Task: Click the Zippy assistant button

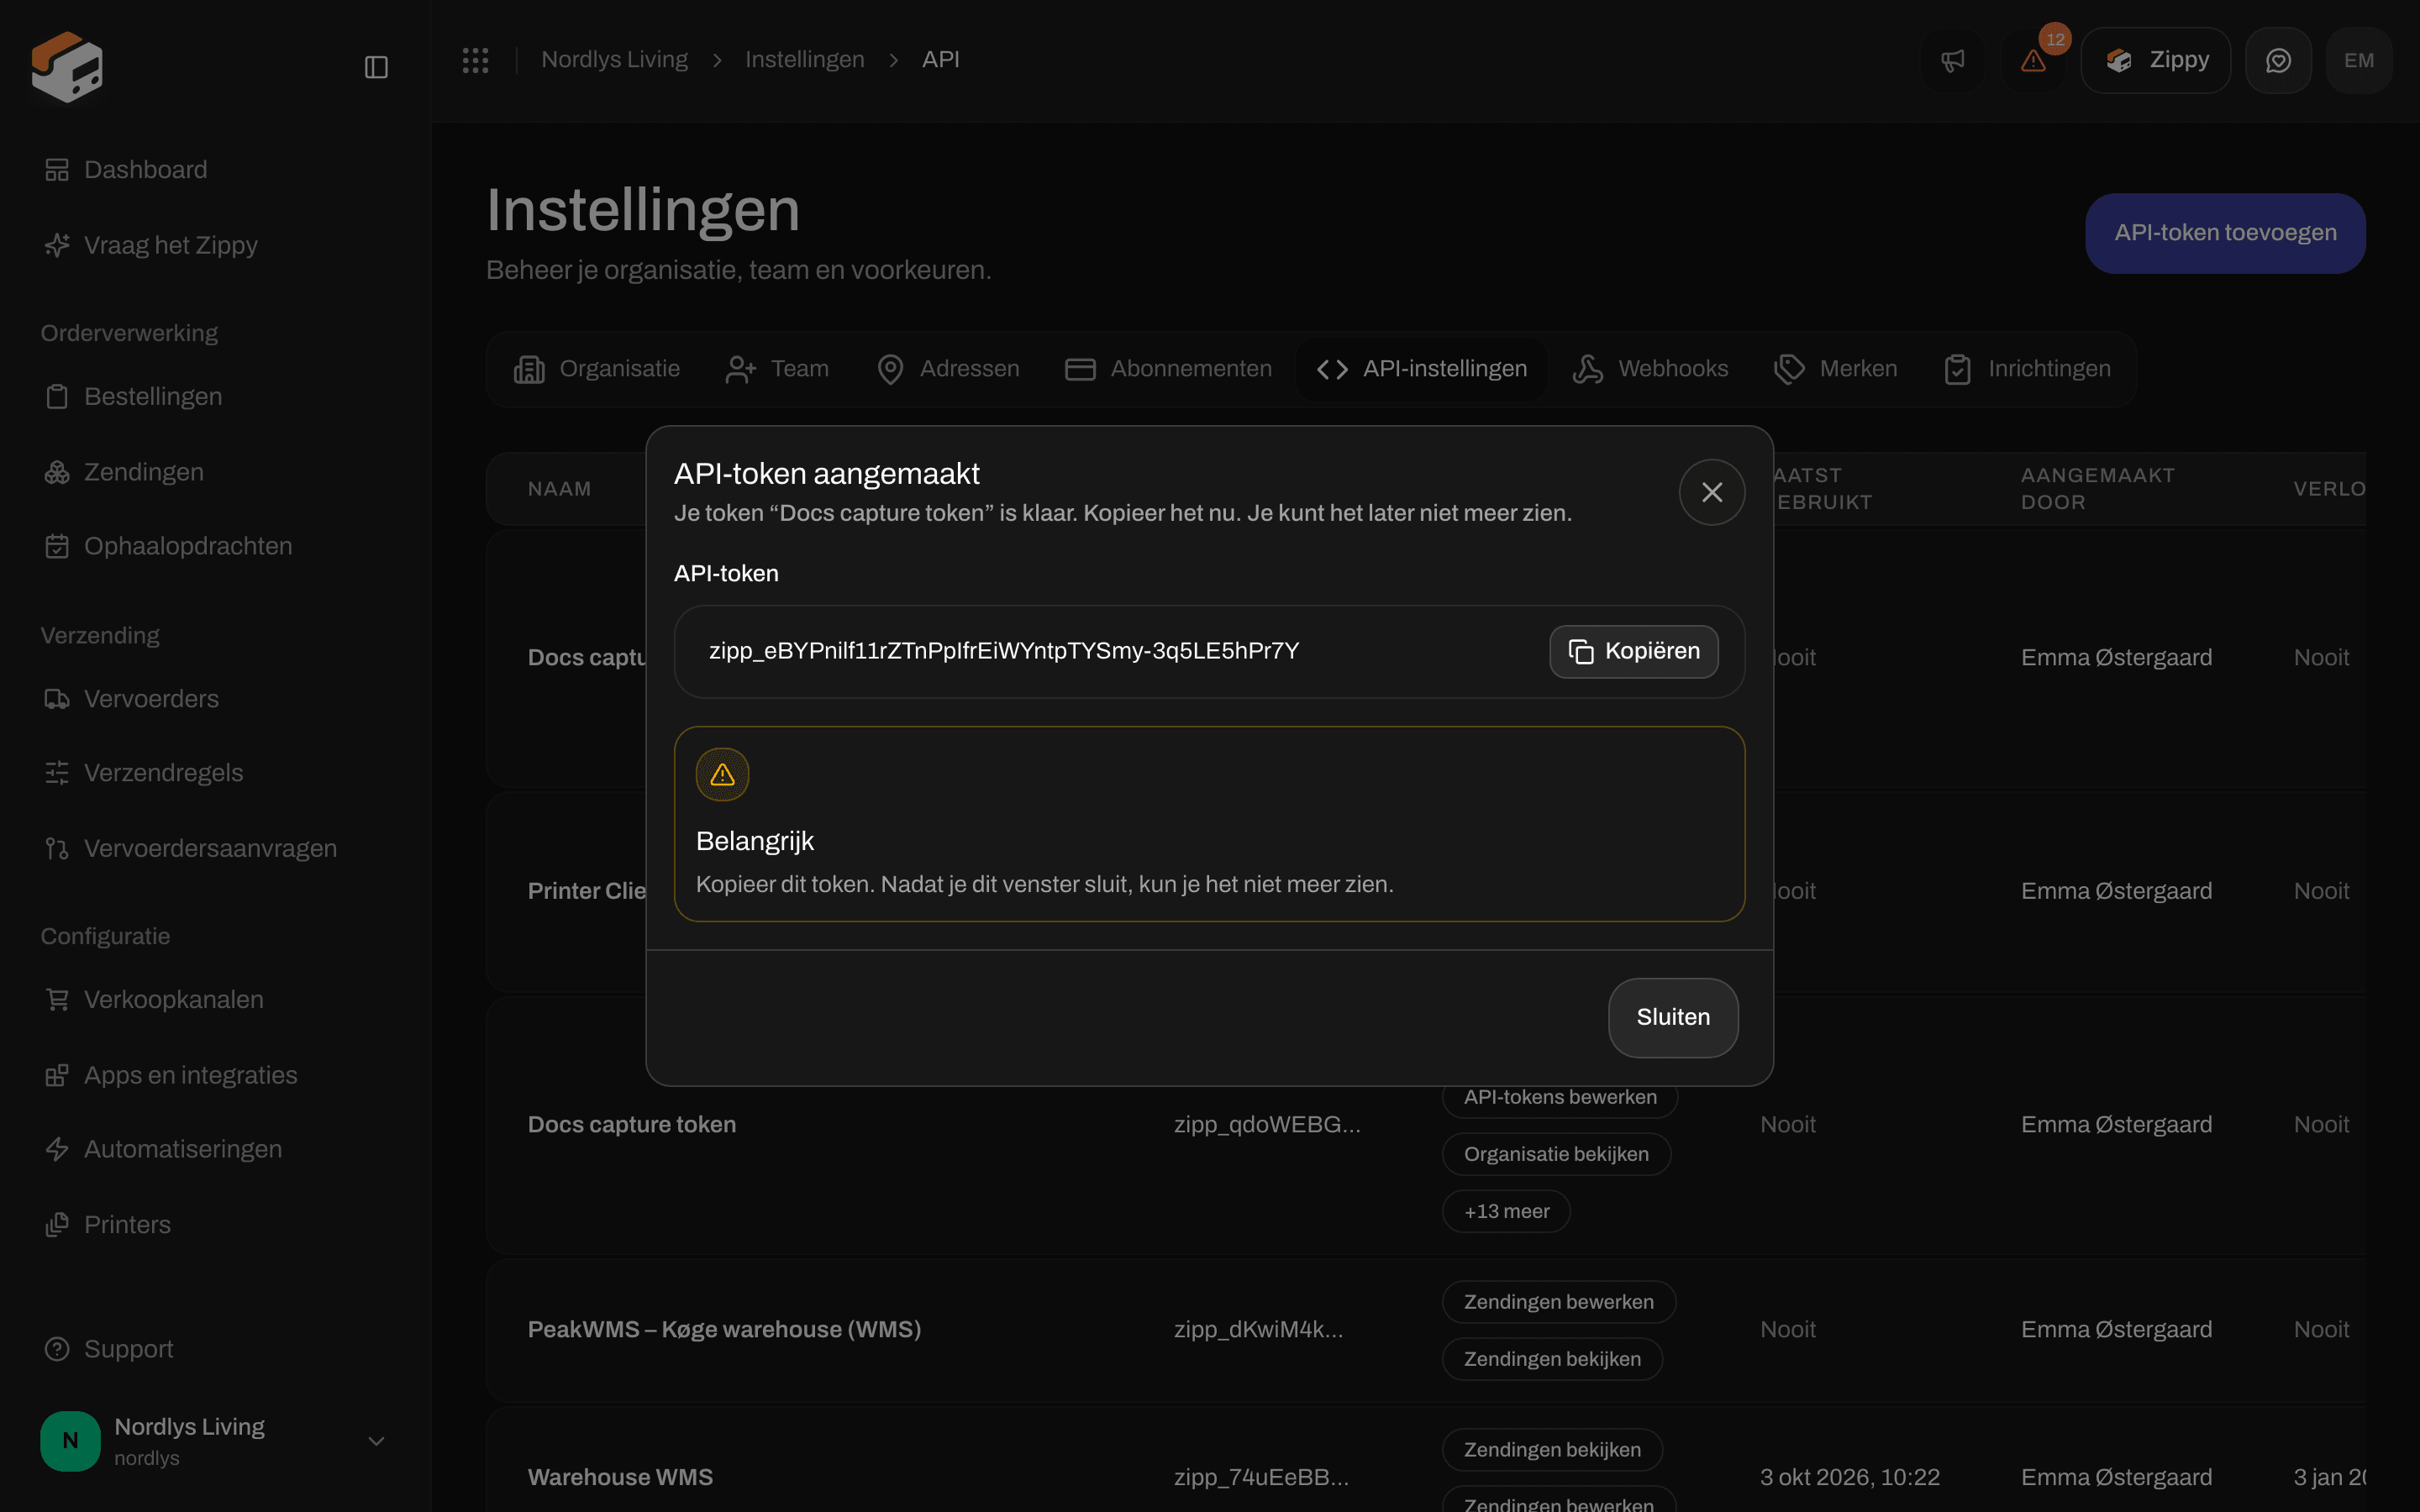Action: click(x=2155, y=60)
